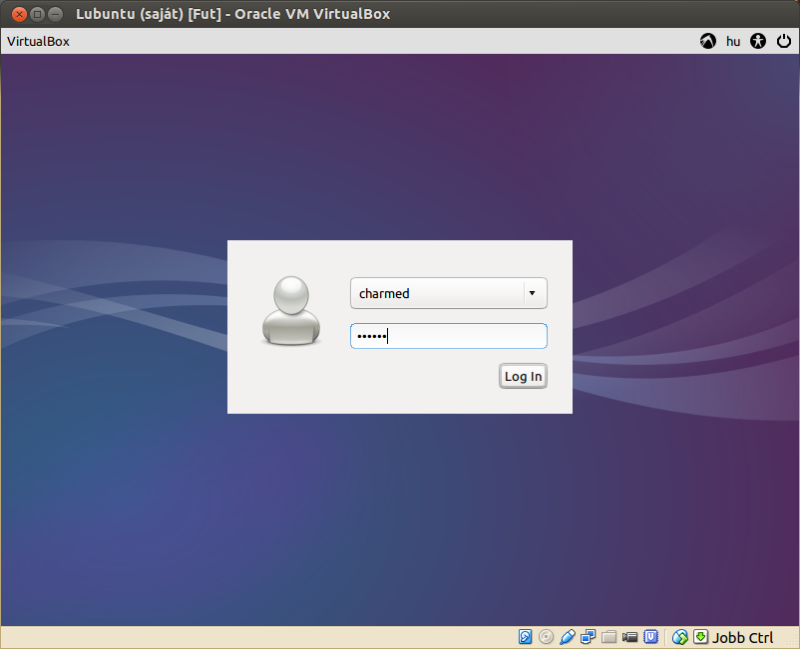Open the network adapters status icon
Image resolution: width=800 pixels, height=649 pixels.
588,637
